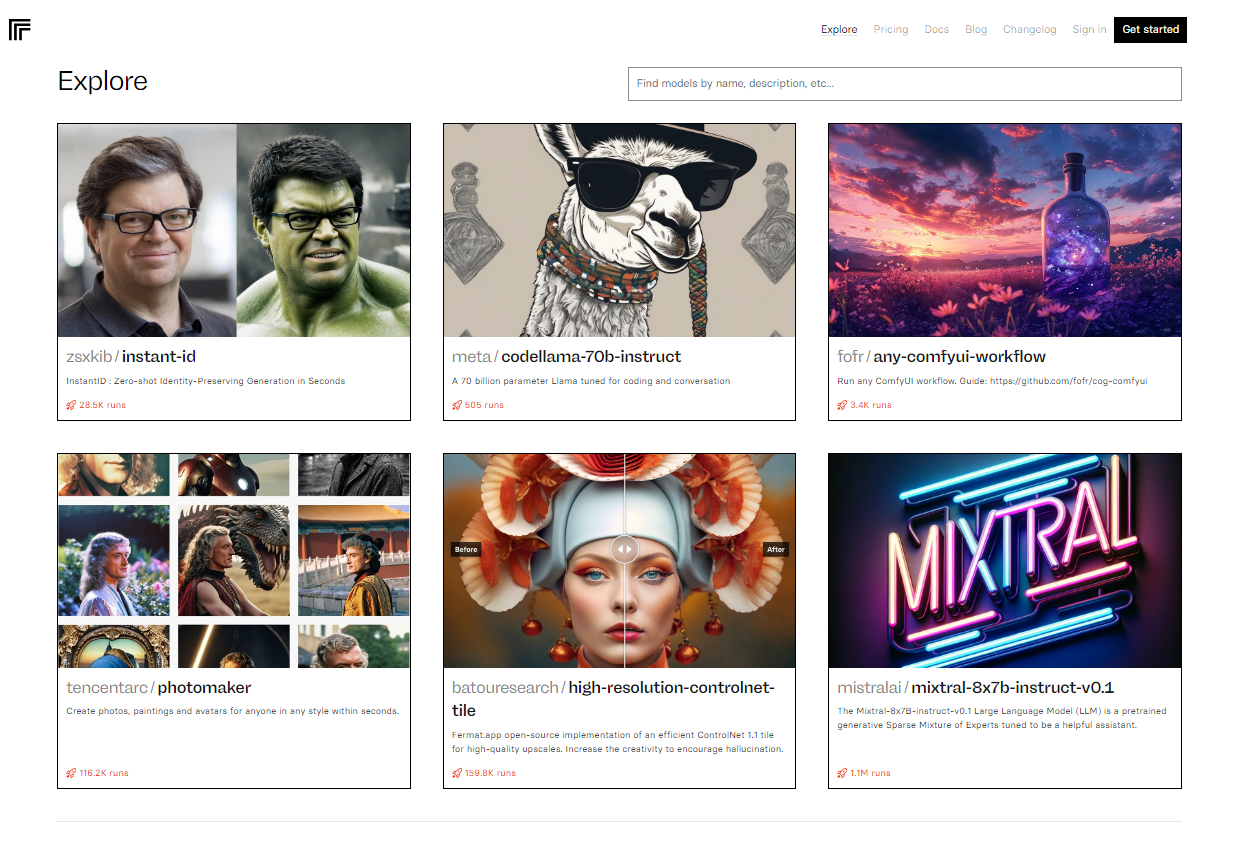
Task: Open any-comfyui-workflow model link
Action: pos(960,356)
